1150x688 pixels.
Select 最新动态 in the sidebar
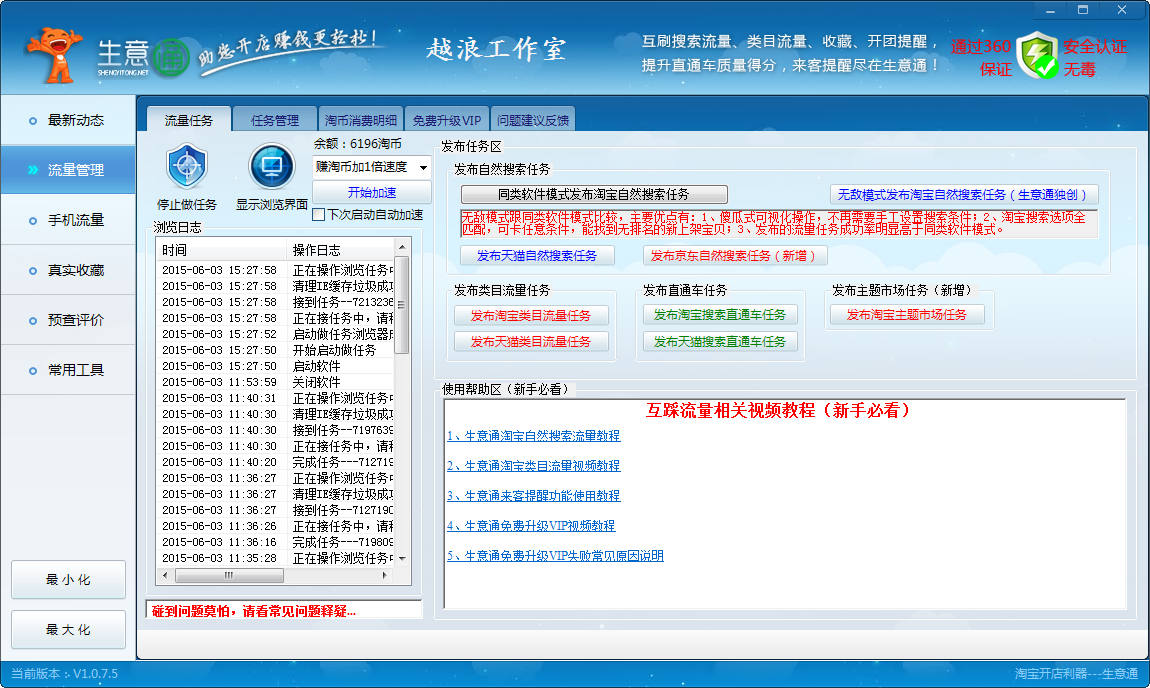pyautogui.click(x=68, y=120)
